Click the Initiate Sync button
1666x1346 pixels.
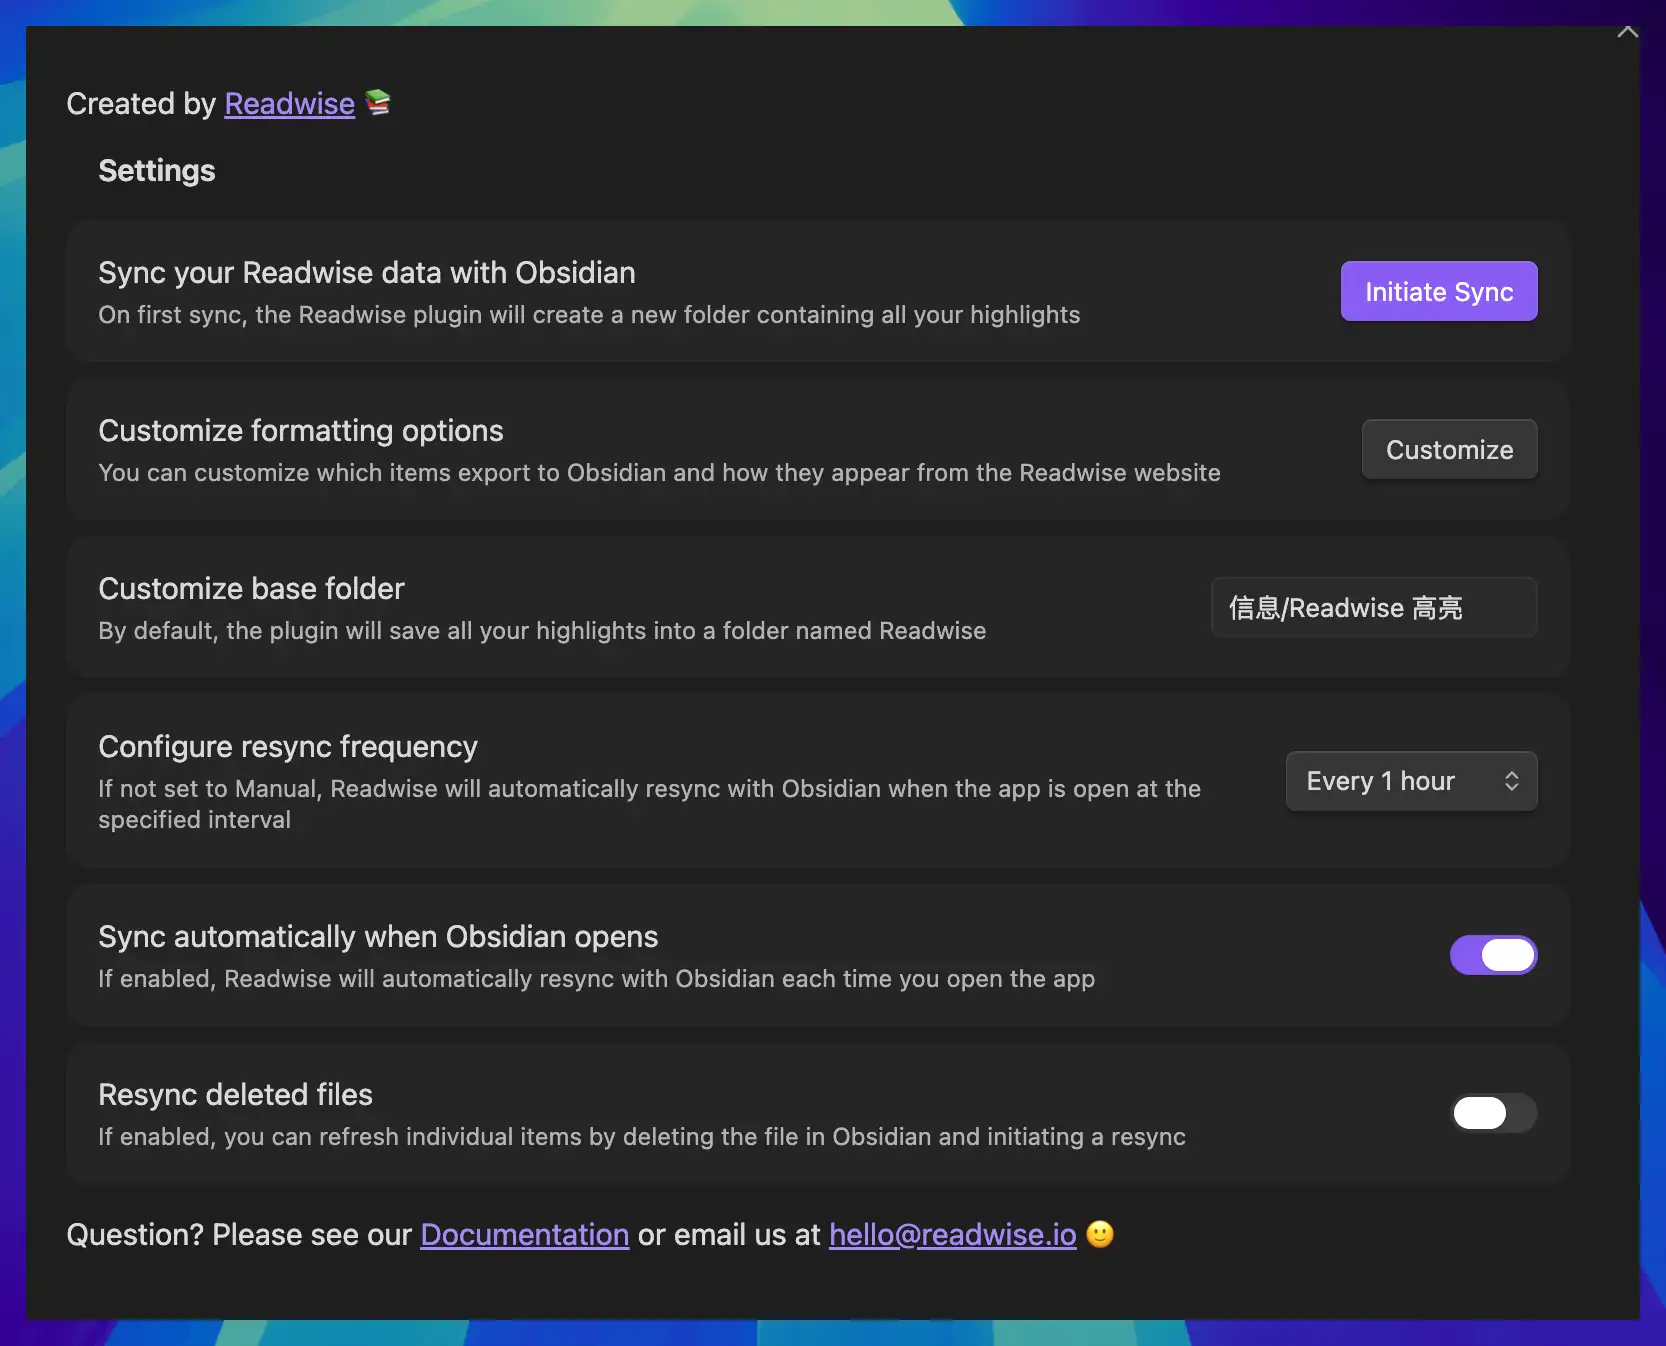1439,291
